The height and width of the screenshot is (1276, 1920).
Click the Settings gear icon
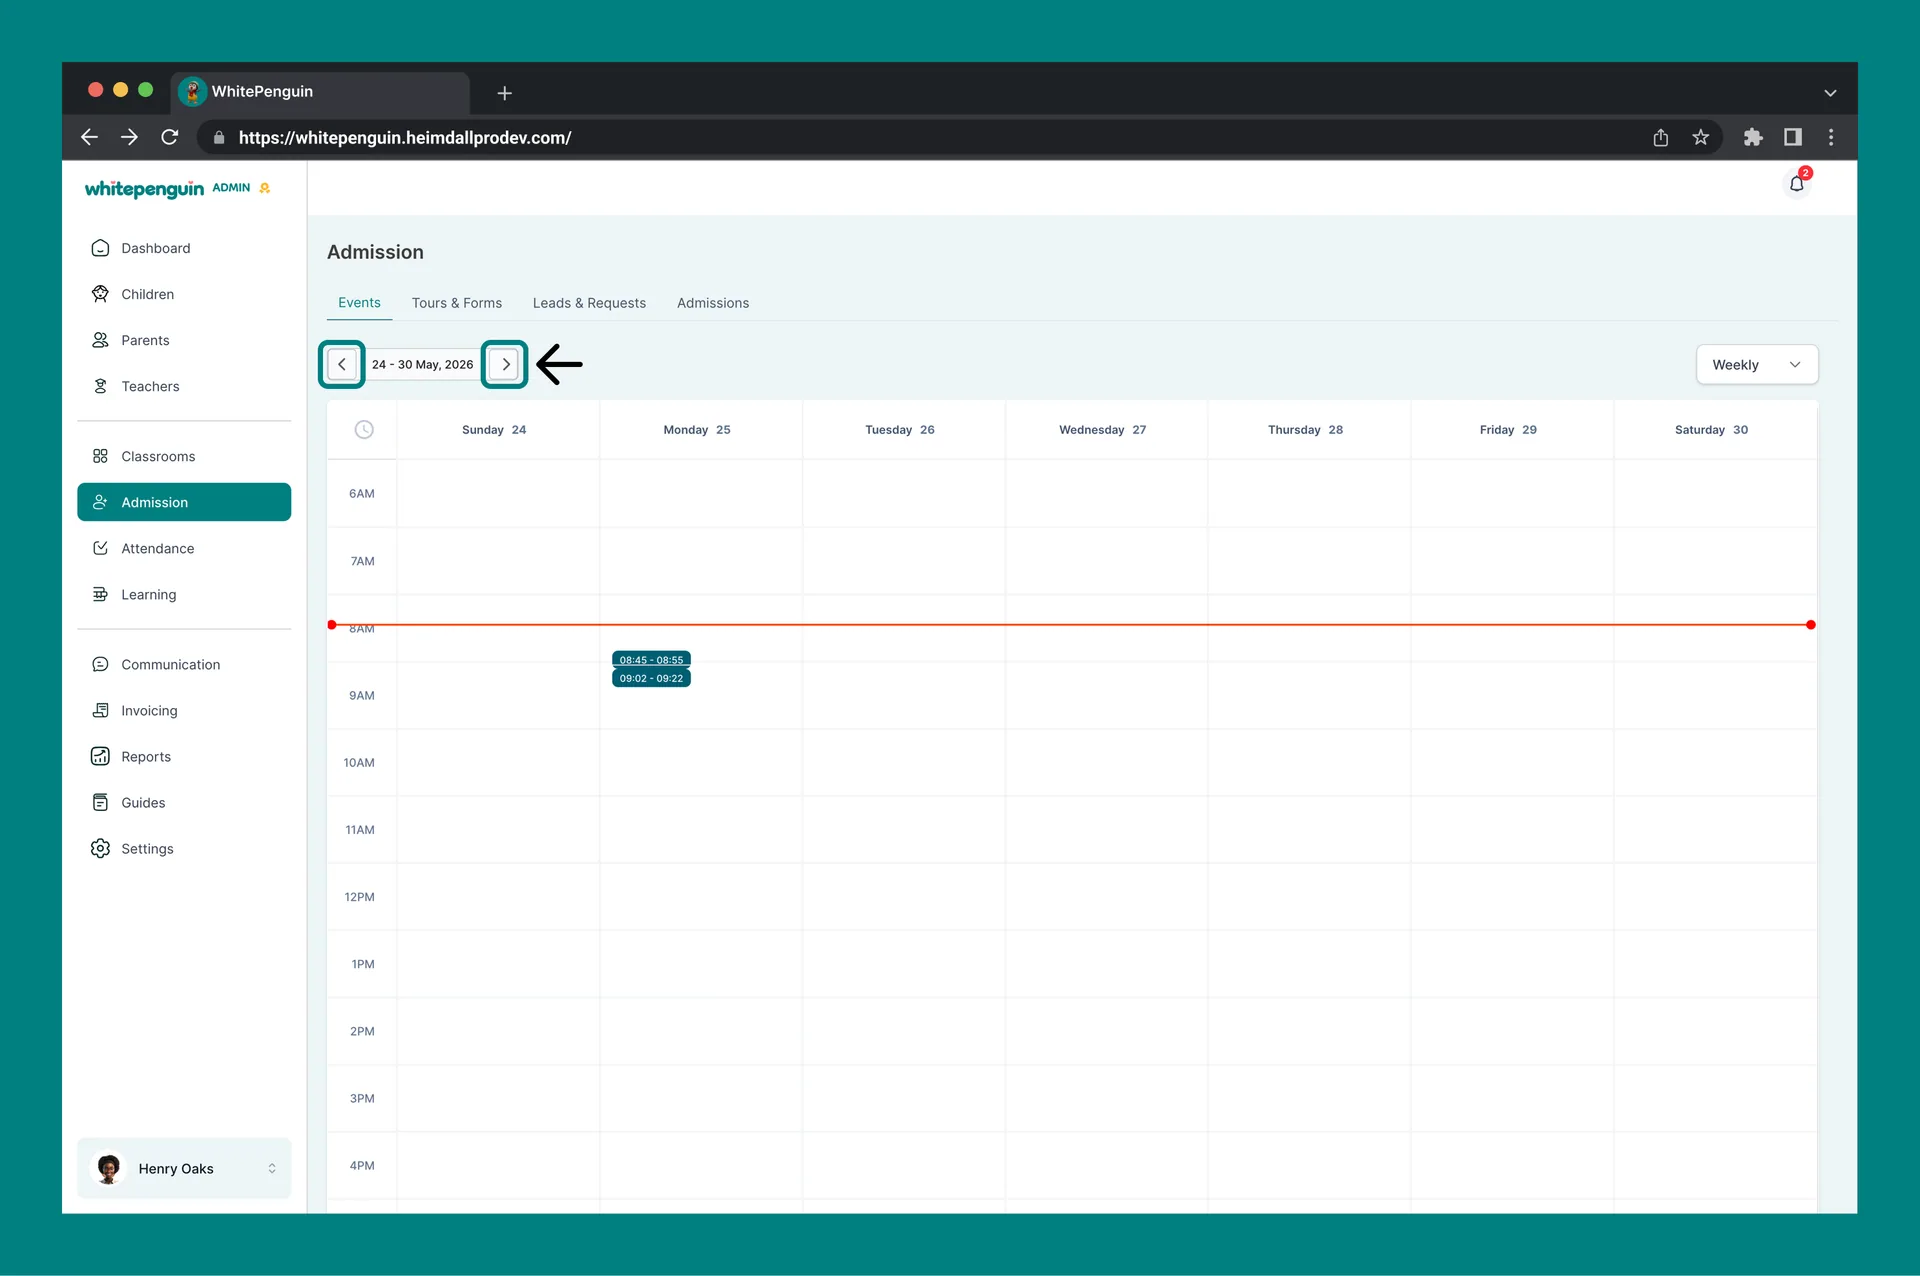pyautogui.click(x=100, y=848)
